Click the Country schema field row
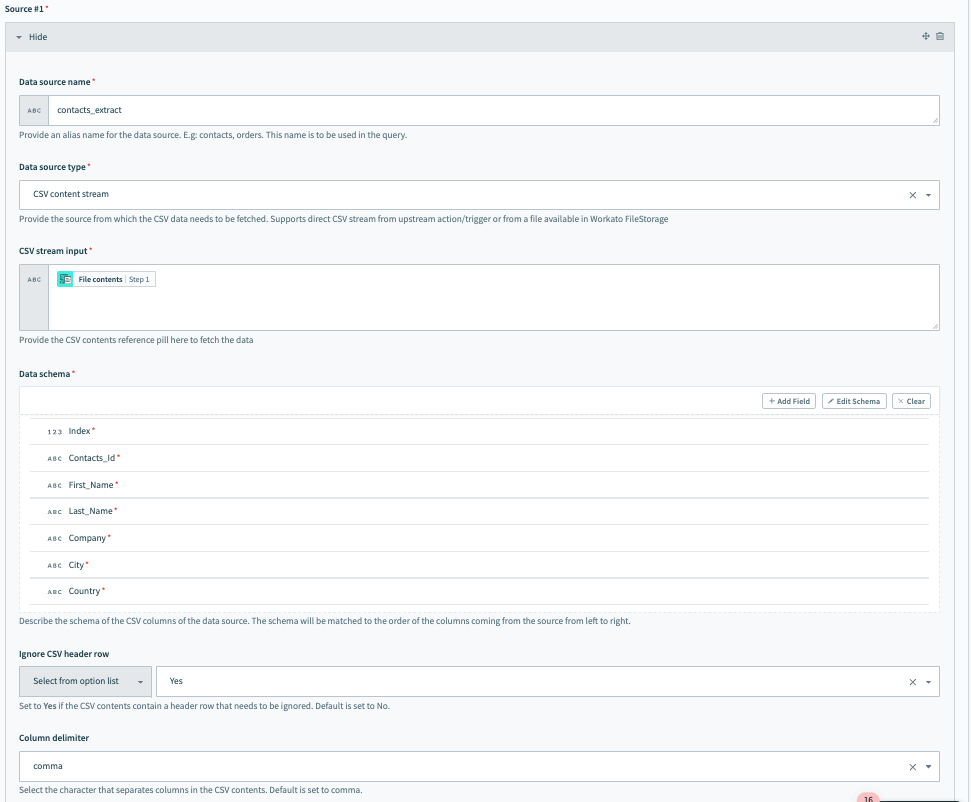The height and width of the screenshot is (802, 971). [85, 591]
